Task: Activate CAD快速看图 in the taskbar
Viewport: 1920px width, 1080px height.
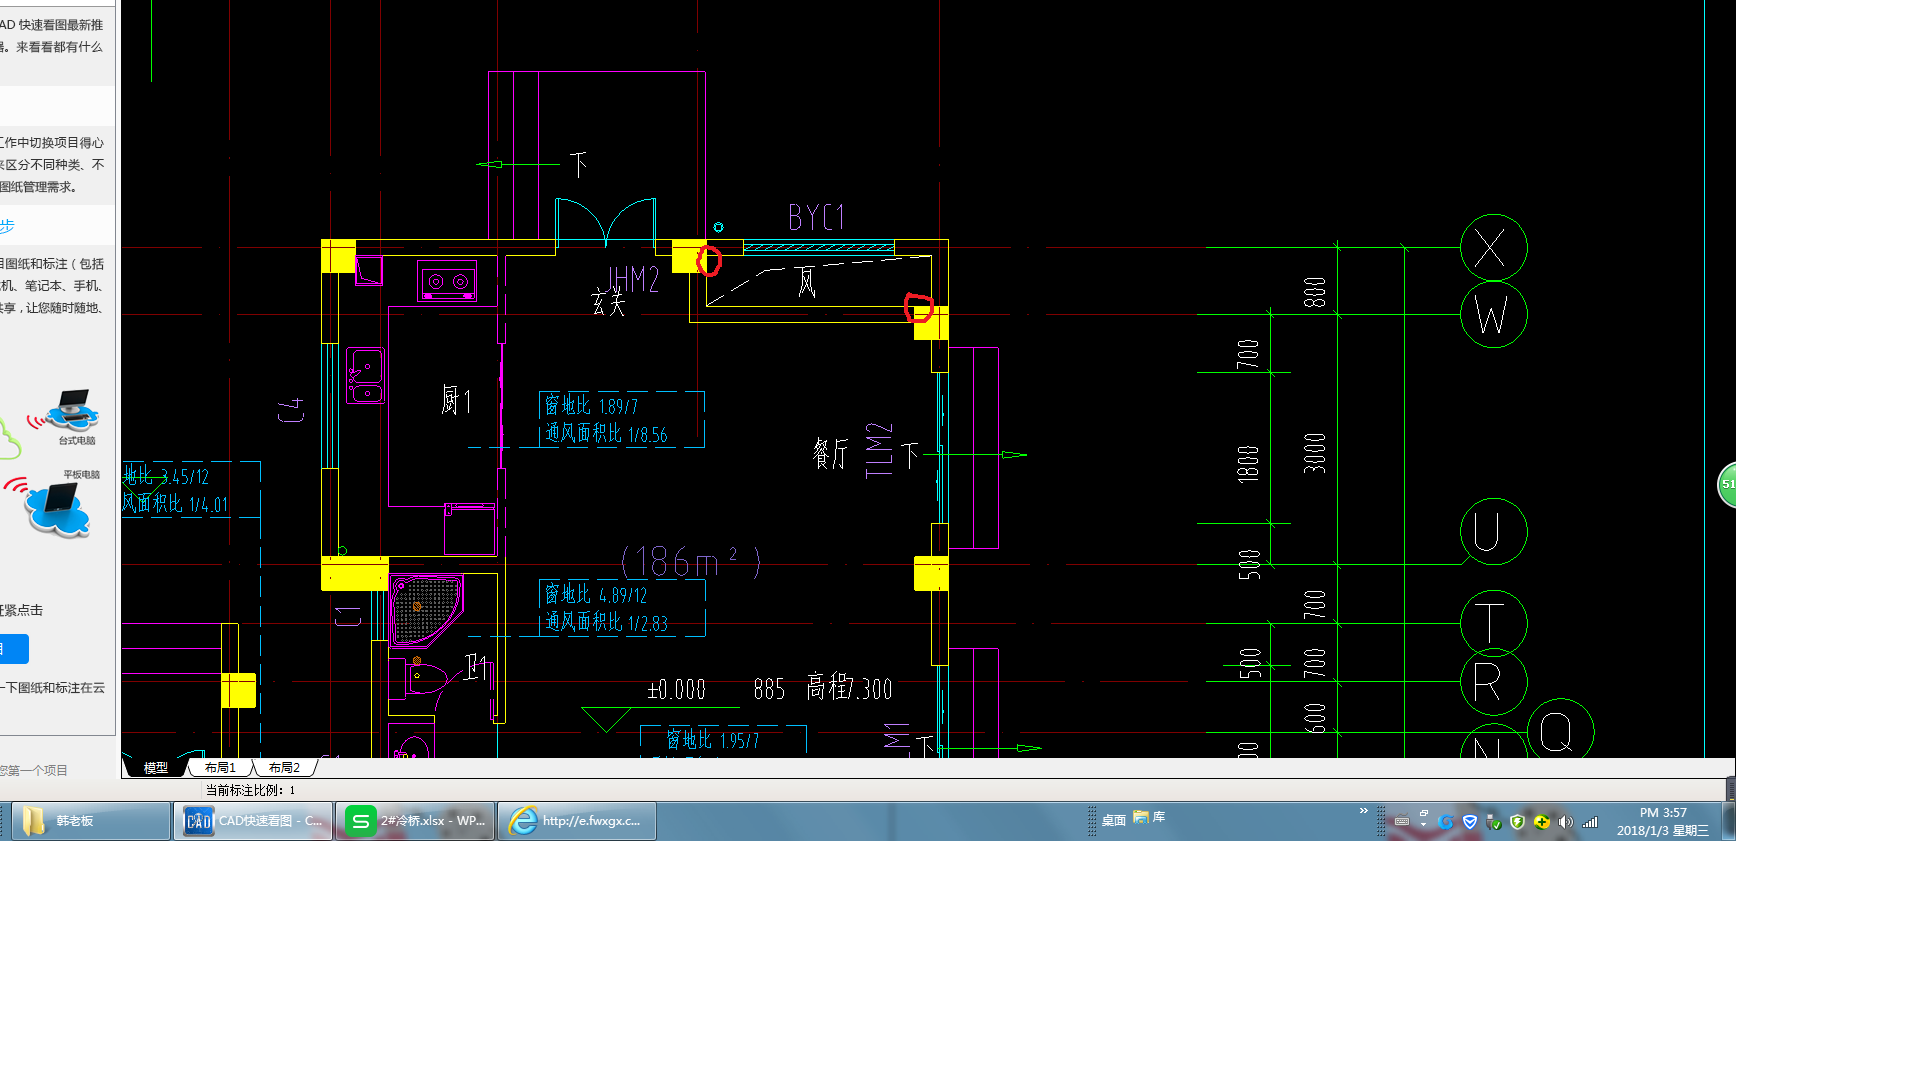Action: click(x=253, y=821)
